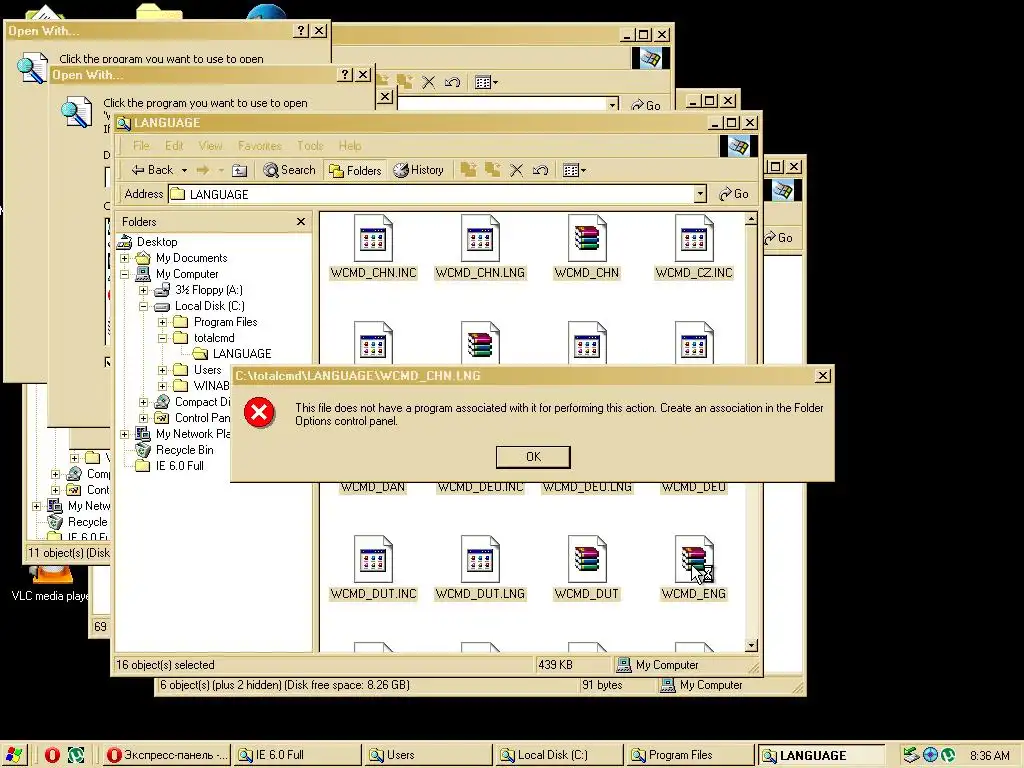Switch to Users taskbar window
Viewport: 1024px width, 768px height.
click(x=428, y=755)
